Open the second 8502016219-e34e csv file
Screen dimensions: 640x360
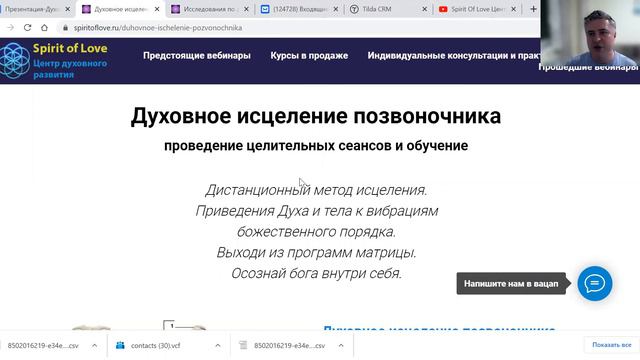(x=289, y=345)
